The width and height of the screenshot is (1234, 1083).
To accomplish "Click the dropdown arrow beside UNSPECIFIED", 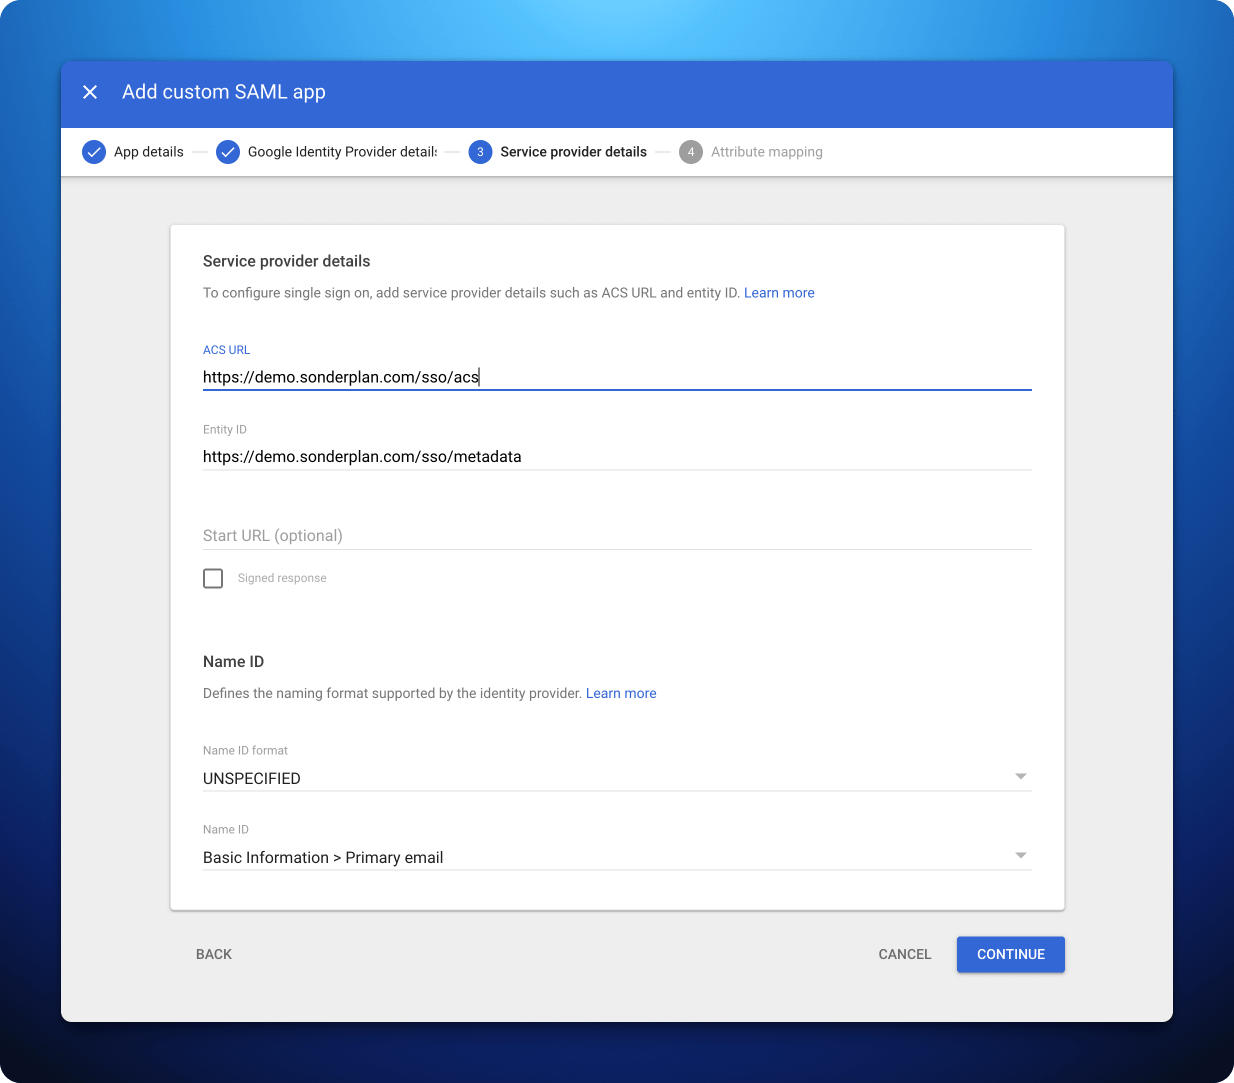I will (1021, 776).
